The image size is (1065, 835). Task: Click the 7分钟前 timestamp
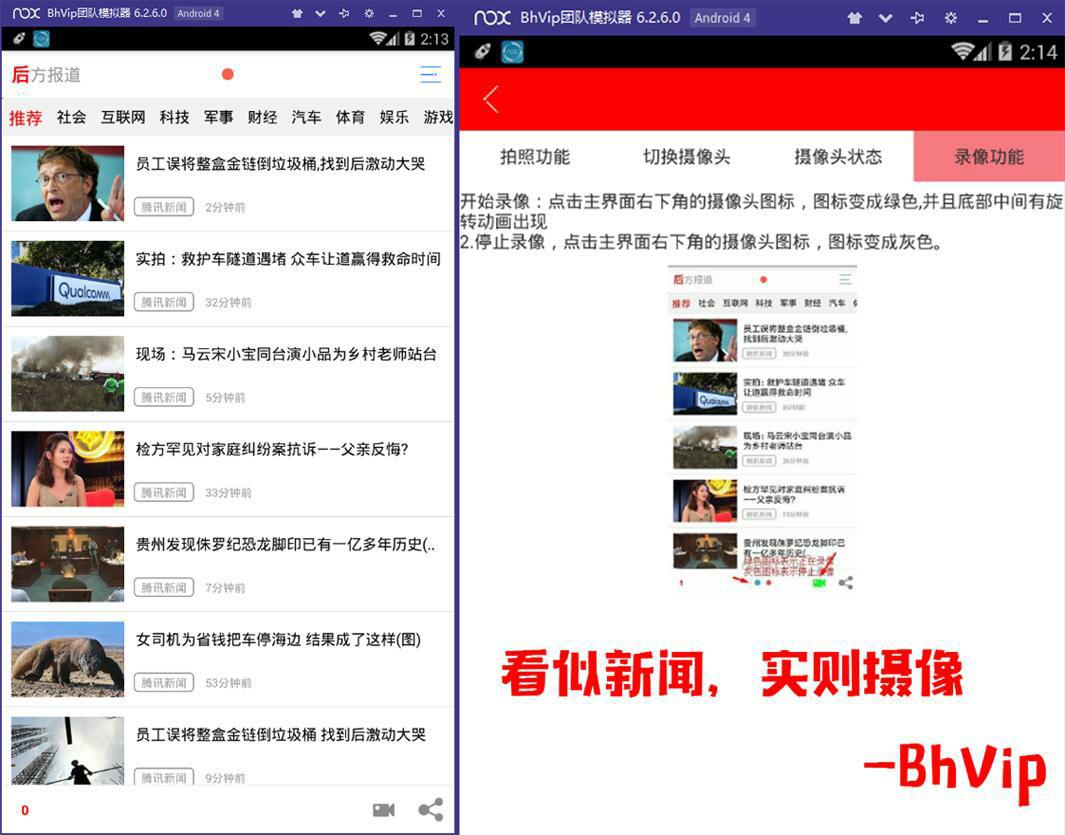225,588
